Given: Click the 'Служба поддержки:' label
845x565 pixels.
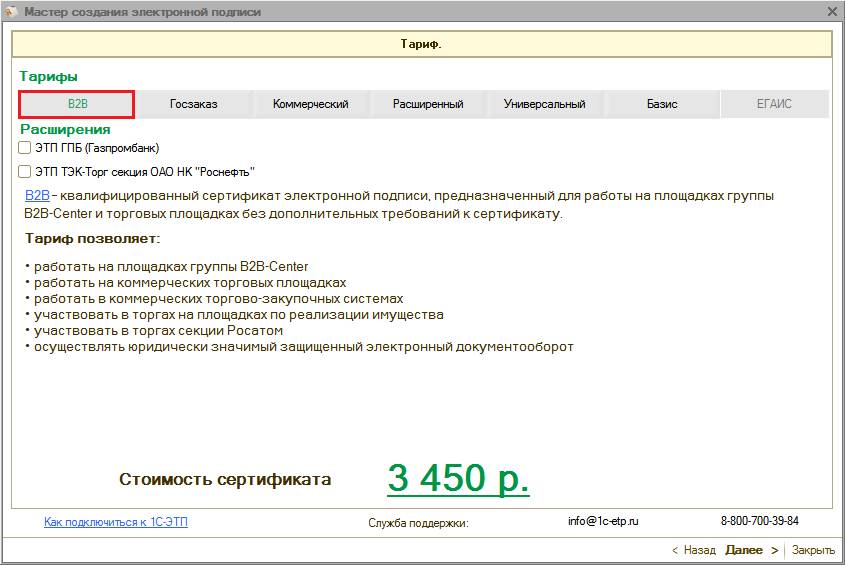Looking at the screenshot, I should pyautogui.click(x=418, y=523).
